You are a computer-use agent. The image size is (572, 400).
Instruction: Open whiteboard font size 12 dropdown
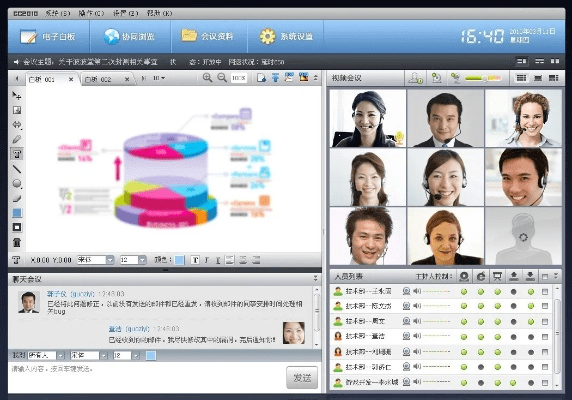click(x=142, y=260)
